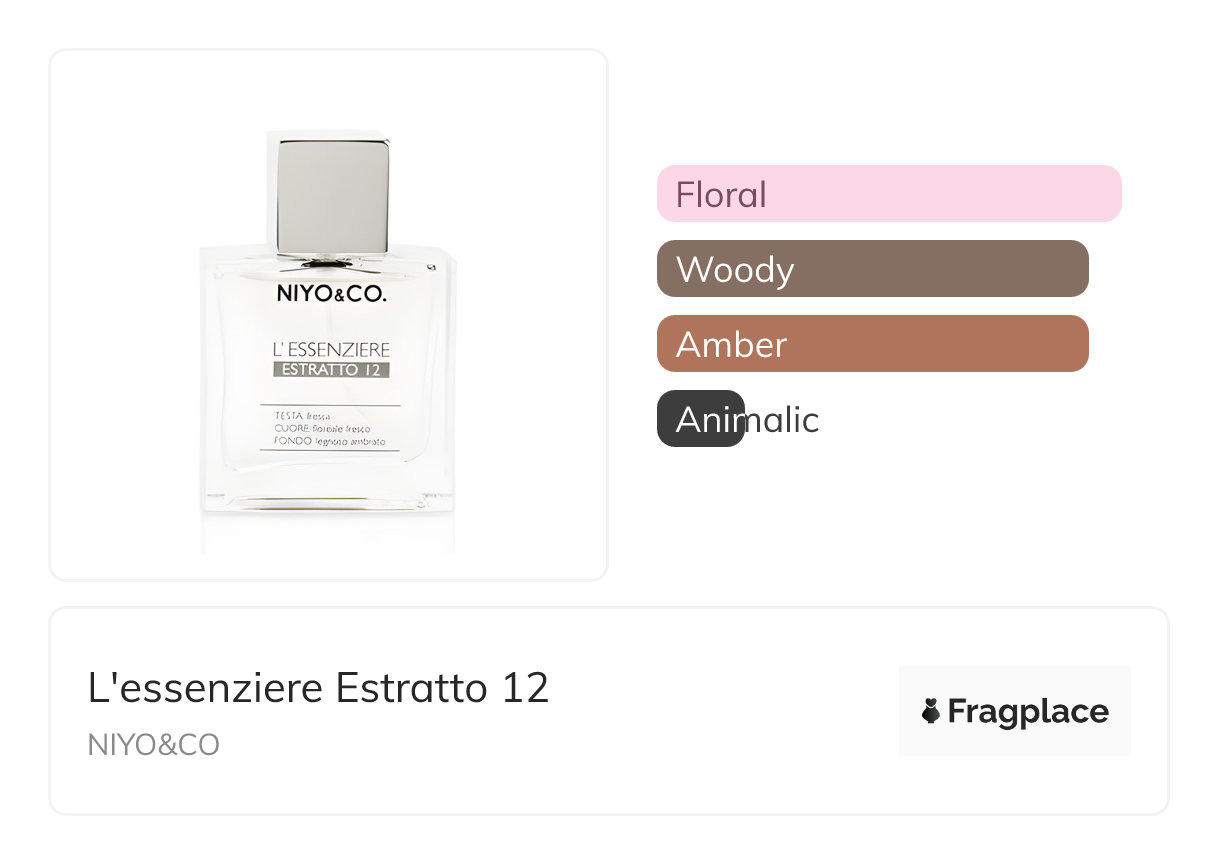Click the Fragplace bottle logo icon
Viewport: 1218px width, 864px height.
coord(931,712)
